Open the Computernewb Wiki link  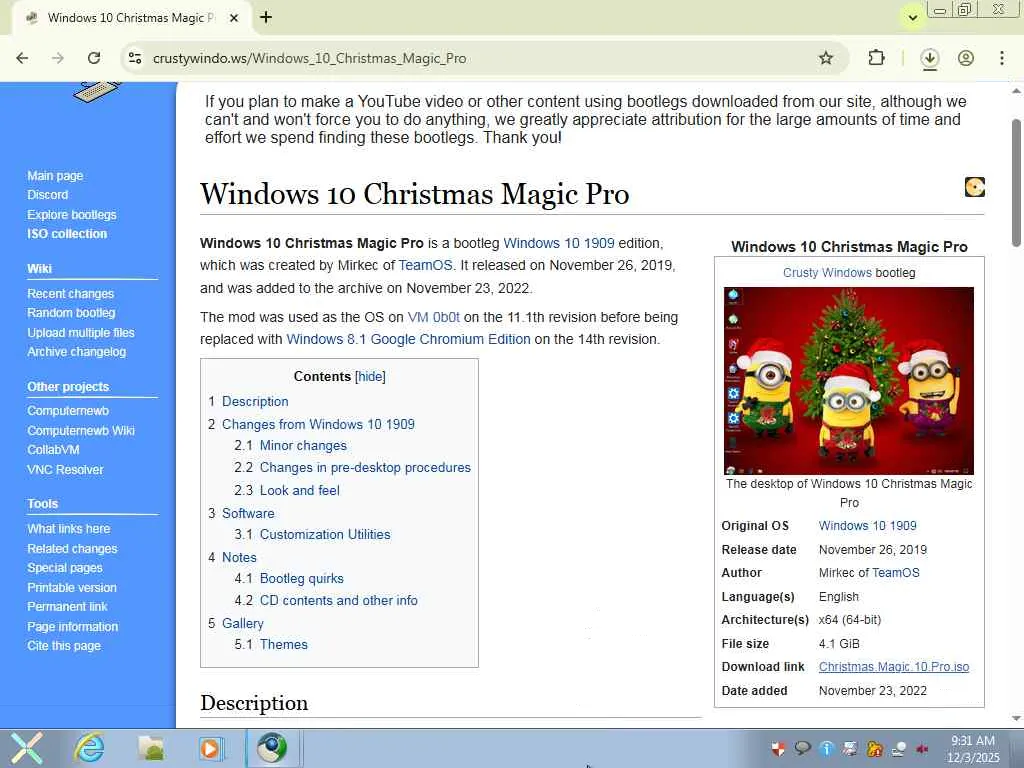[x=80, y=430]
